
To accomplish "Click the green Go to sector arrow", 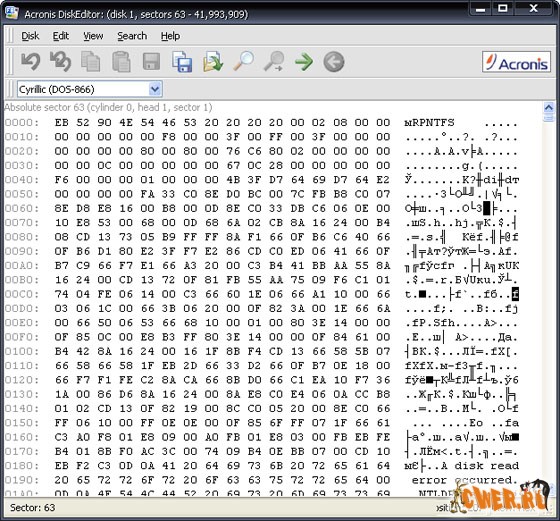I will pos(304,62).
